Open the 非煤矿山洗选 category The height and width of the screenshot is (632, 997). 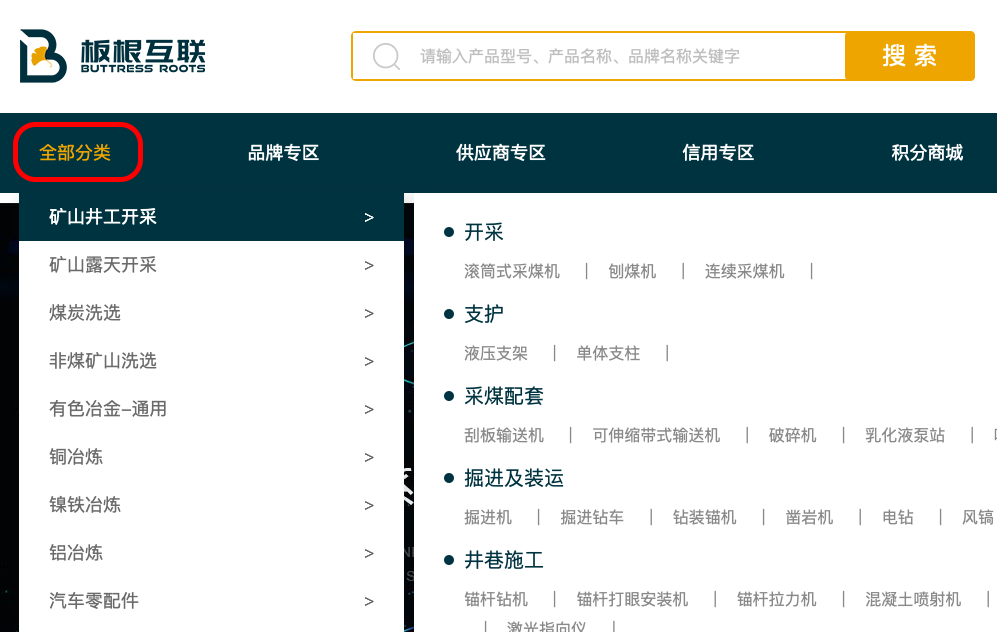103,361
